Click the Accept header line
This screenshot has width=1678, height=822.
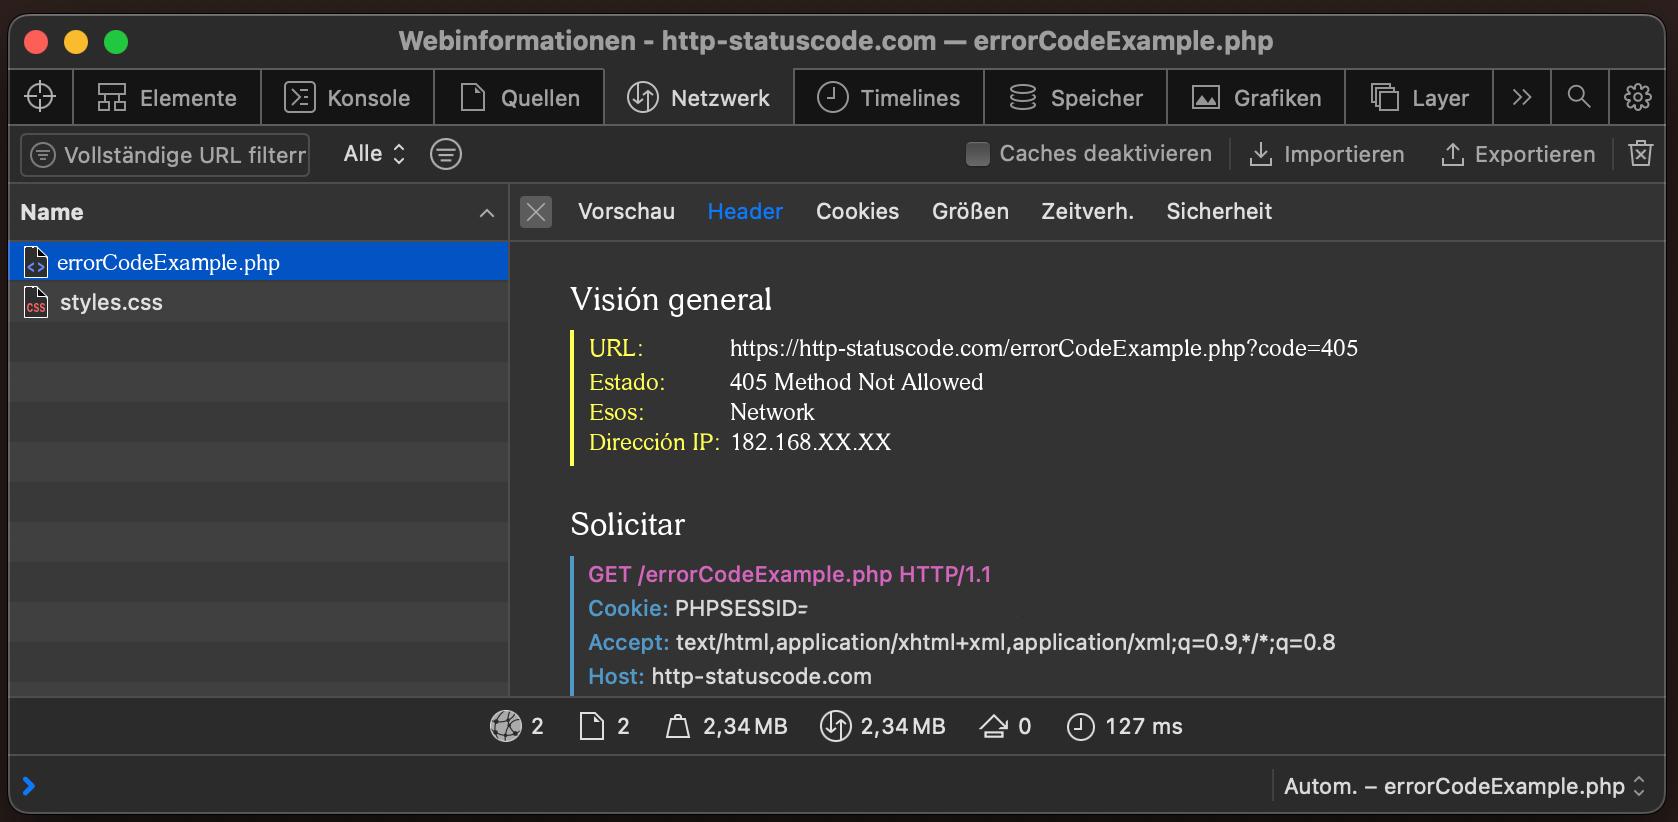click(x=961, y=642)
